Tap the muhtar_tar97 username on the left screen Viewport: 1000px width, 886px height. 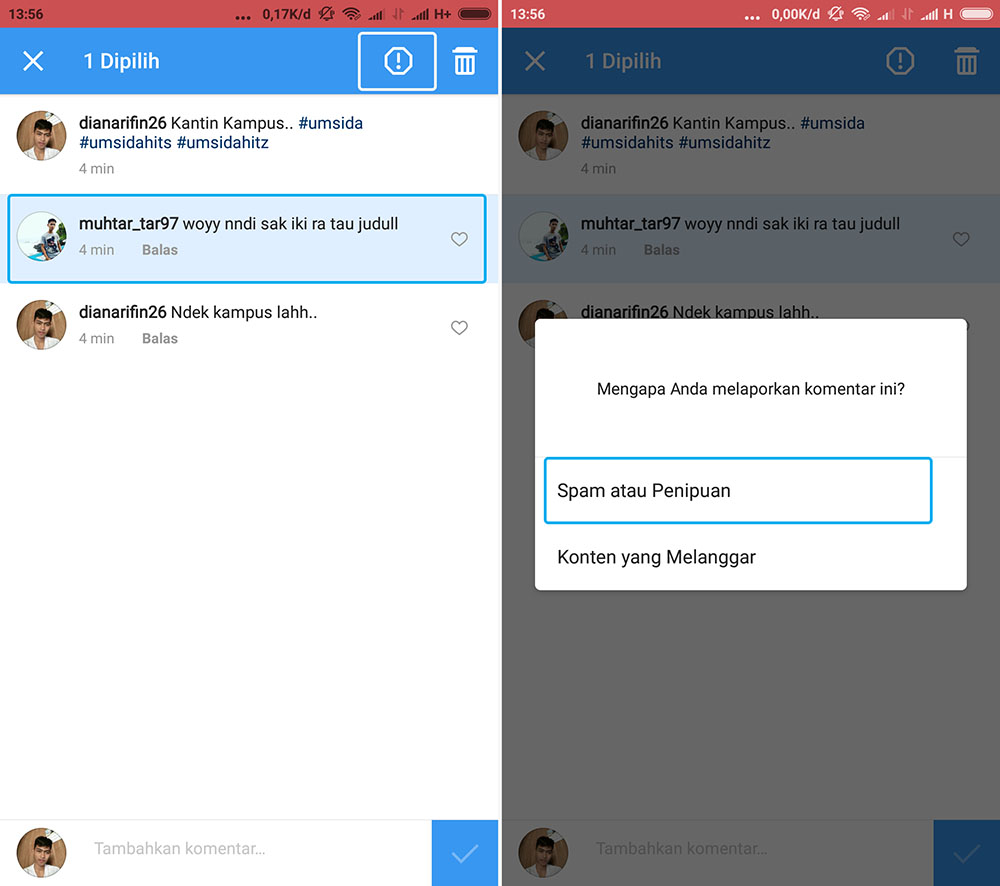point(128,224)
